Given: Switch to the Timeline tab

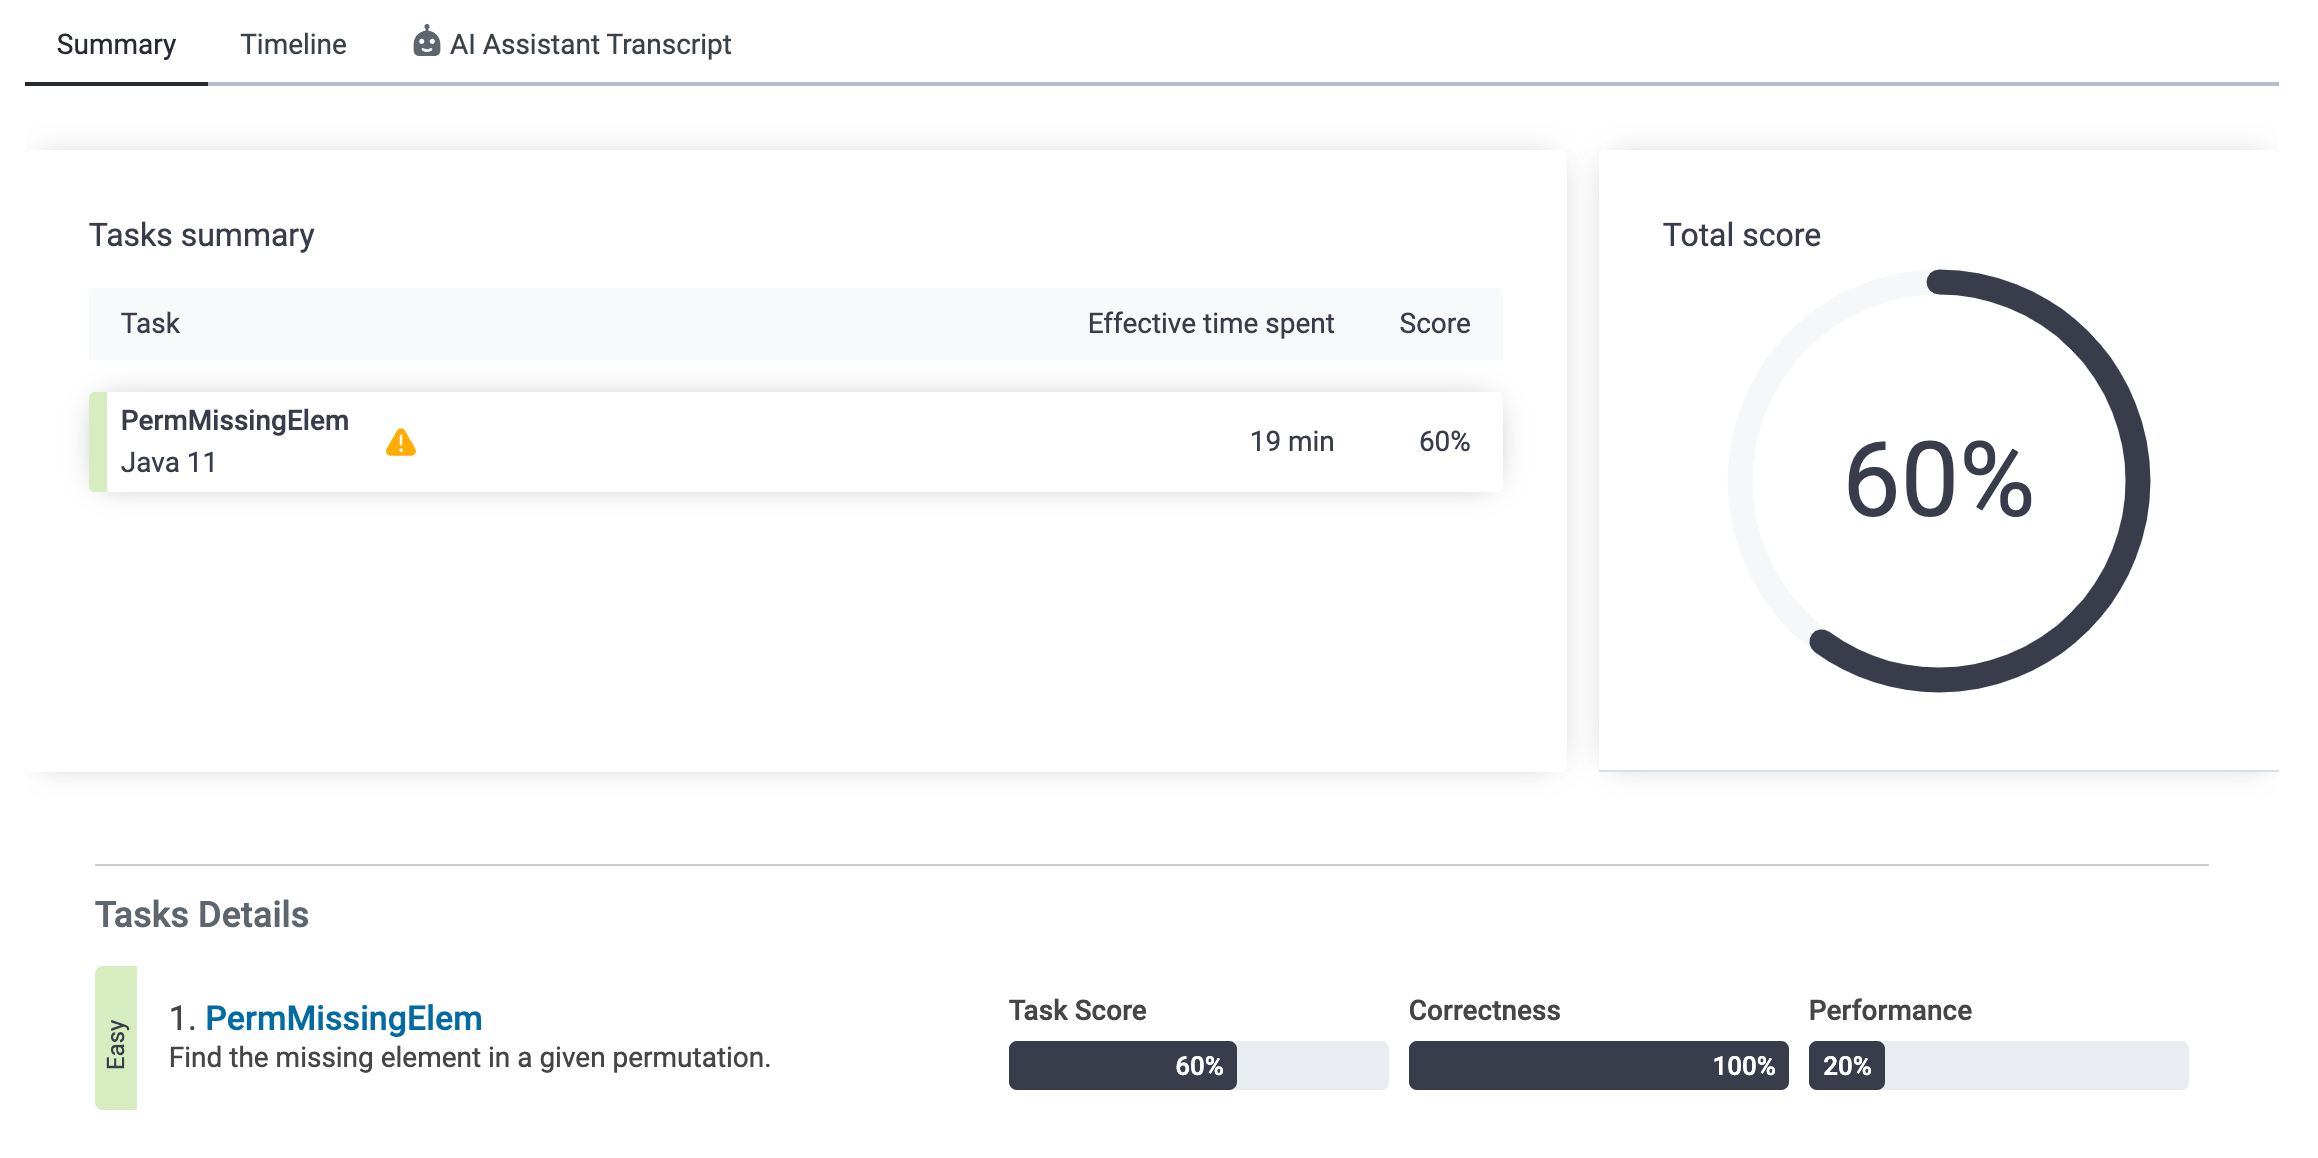Looking at the screenshot, I should pyautogui.click(x=293, y=44).
